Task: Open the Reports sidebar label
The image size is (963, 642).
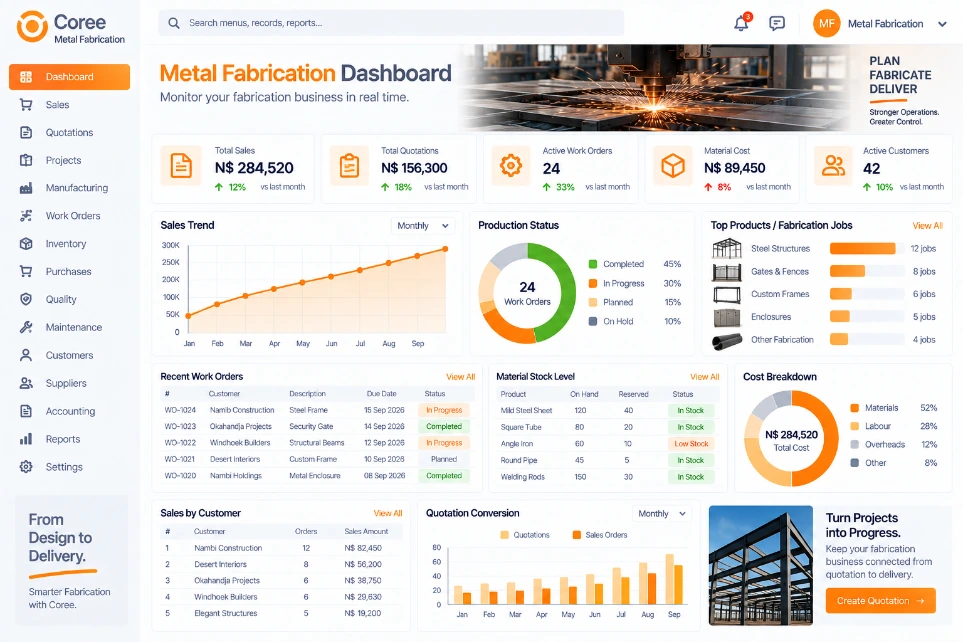Action: [x=63, y=439]
